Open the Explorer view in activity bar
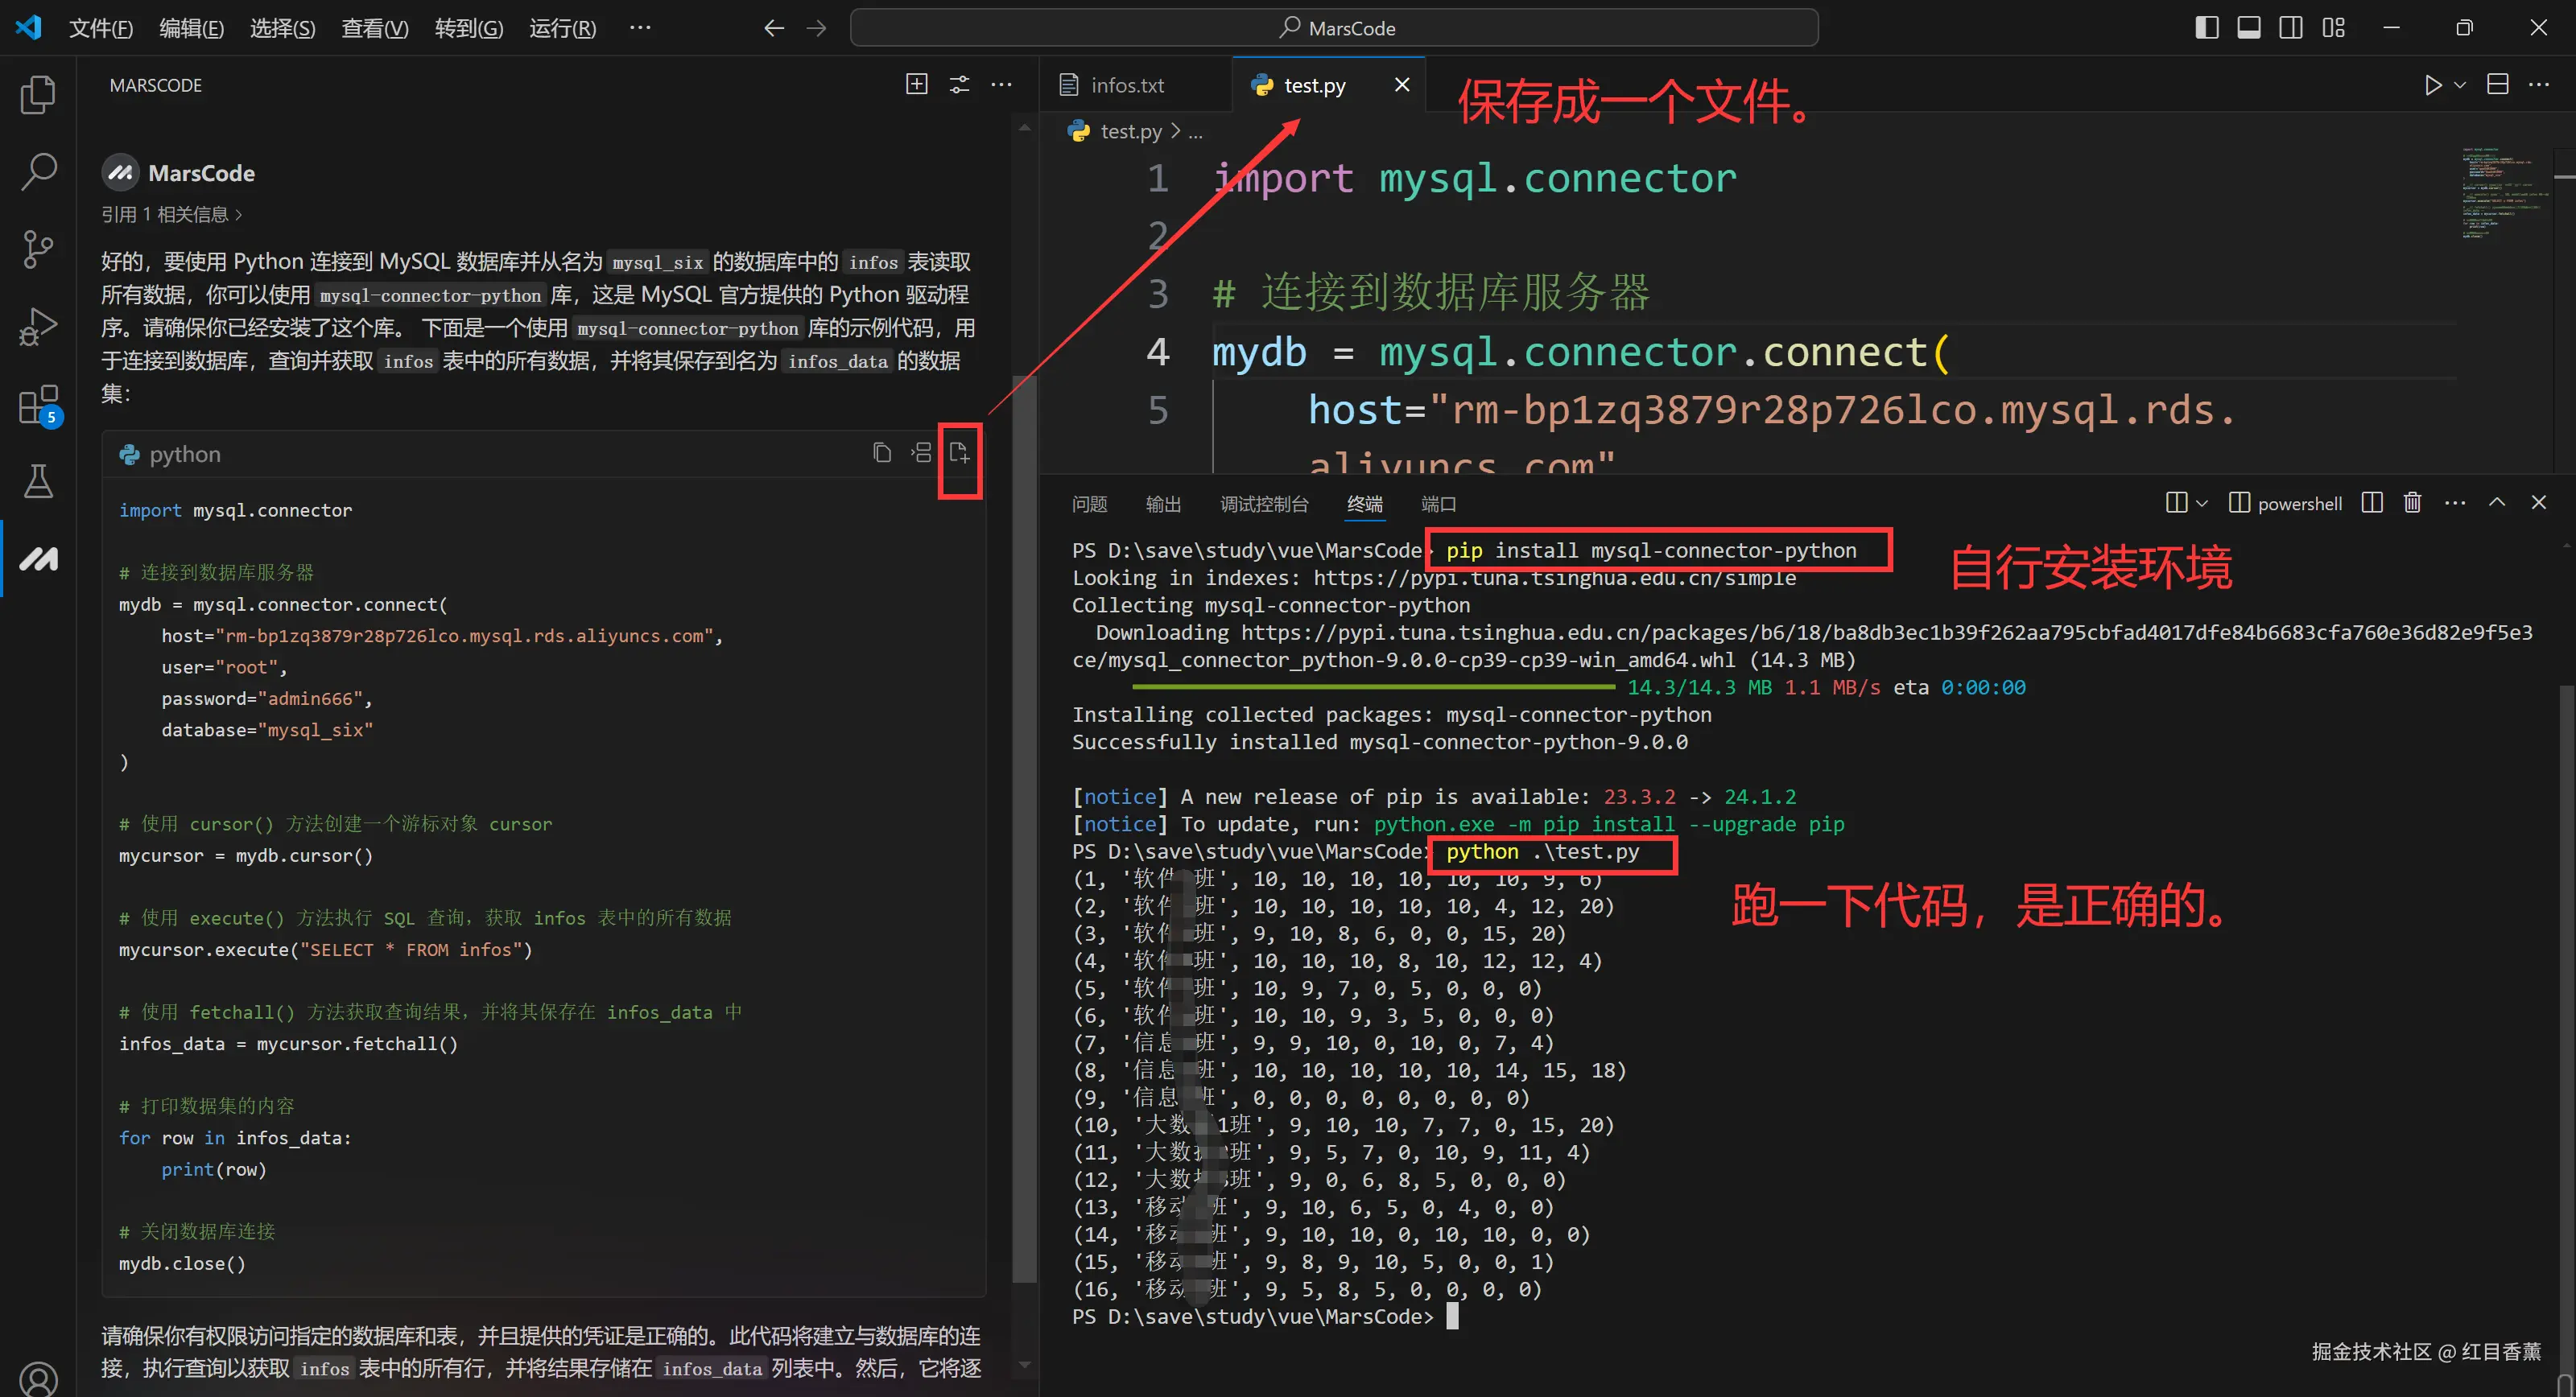2576x1397 pixels. click(x=38, y=95)
